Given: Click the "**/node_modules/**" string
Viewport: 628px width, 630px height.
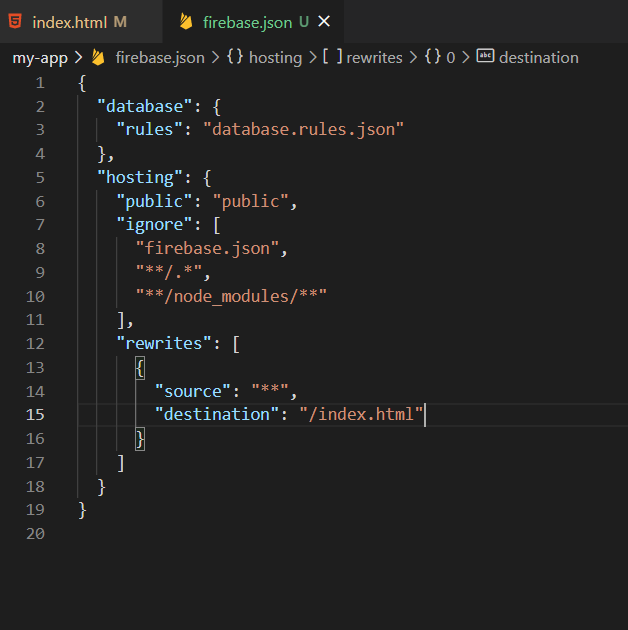Looking at the screenshot, I should point(231,297).
